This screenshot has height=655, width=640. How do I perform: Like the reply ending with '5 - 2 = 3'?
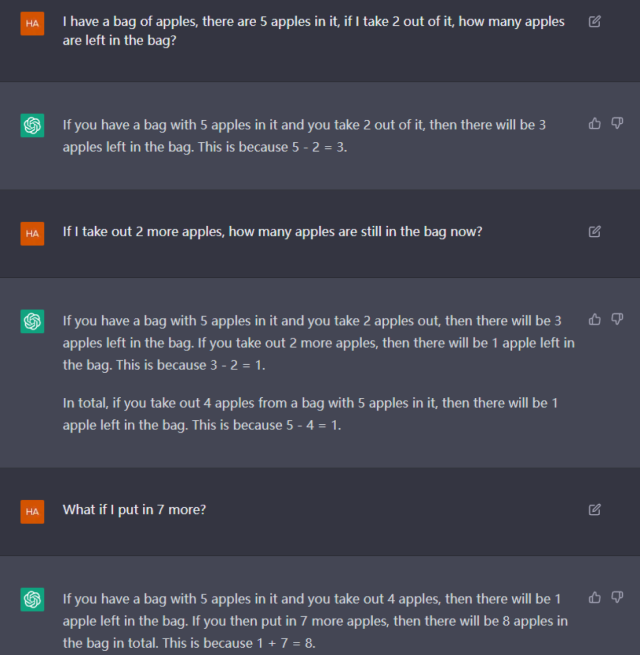[x=595, y=124]
